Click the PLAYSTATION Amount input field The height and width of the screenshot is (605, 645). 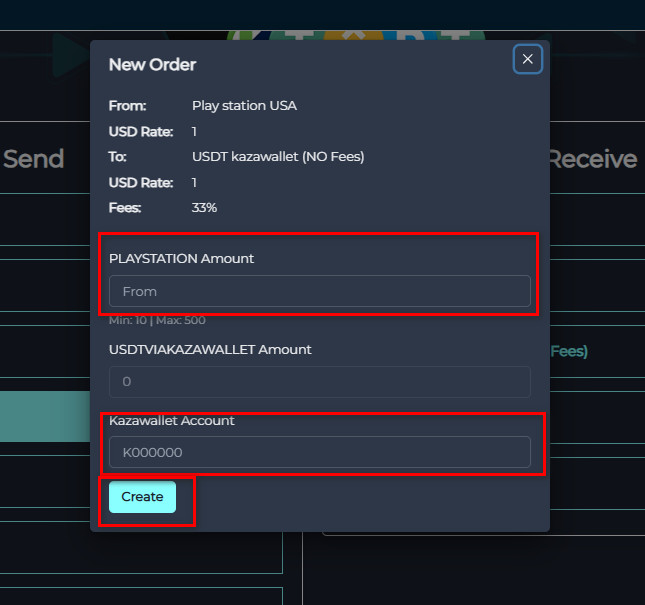(x=320, y=291)
